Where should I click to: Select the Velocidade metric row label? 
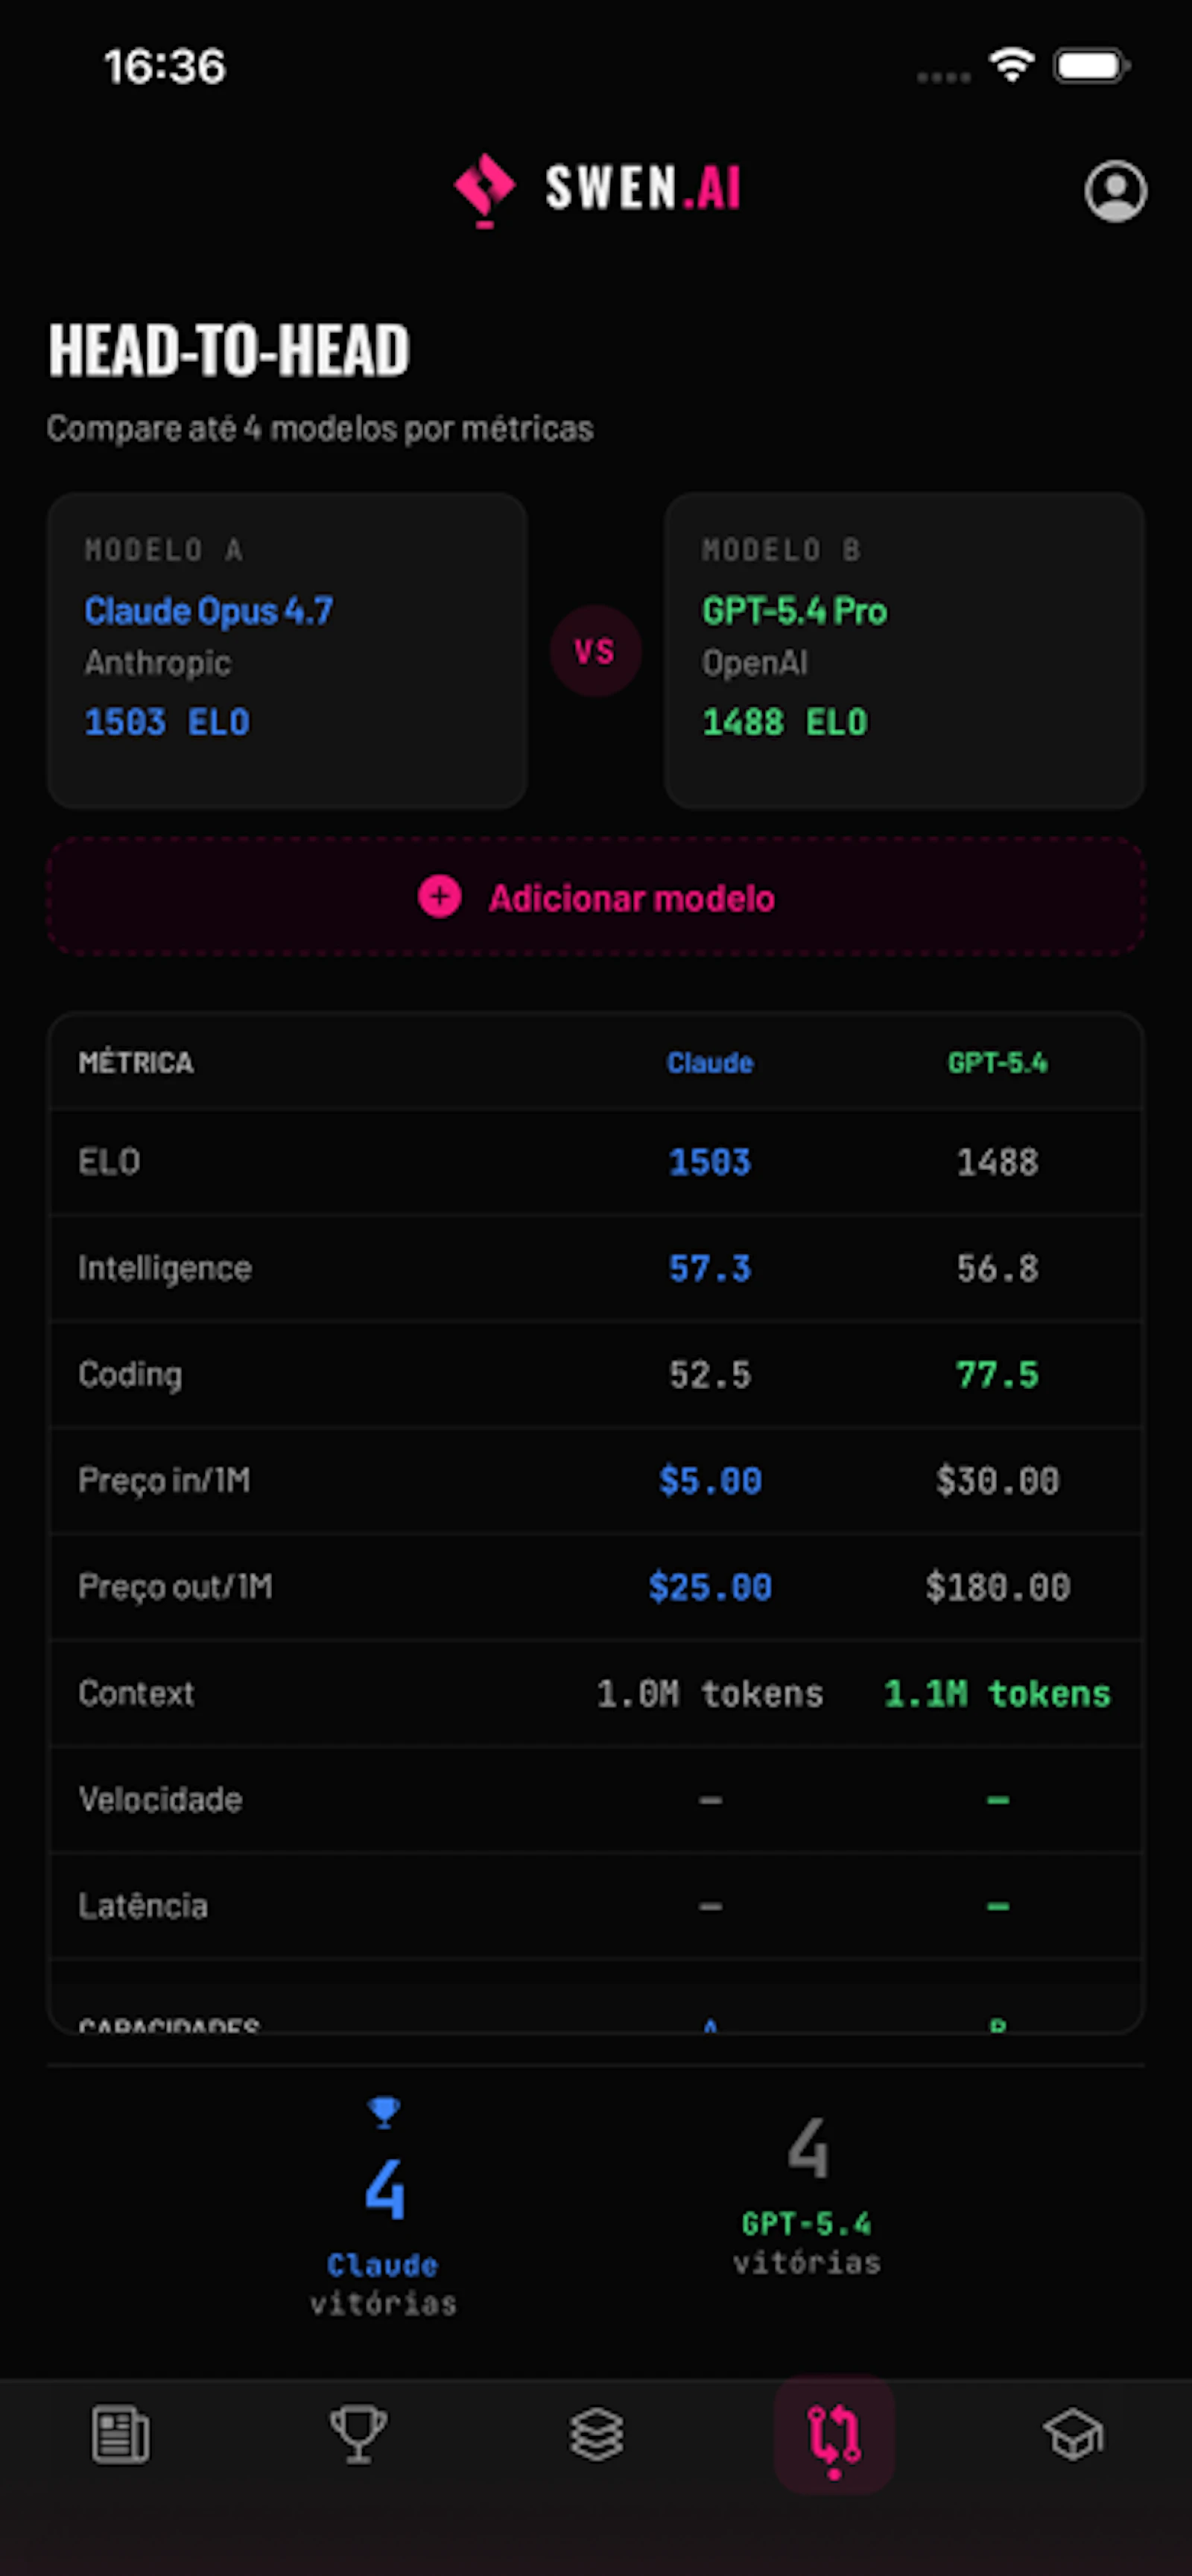coord(160,1799)
